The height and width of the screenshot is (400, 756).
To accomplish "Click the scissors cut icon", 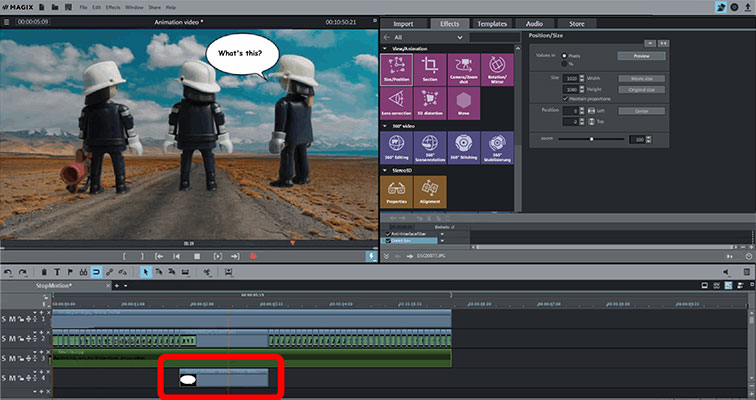I will 207,272.
